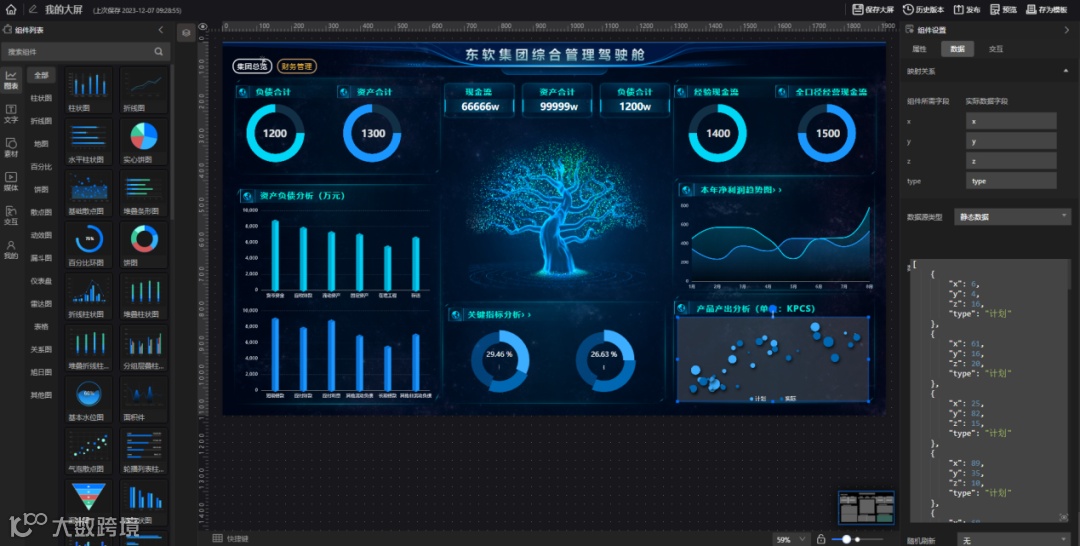This screenshot has width=1080, height=546.
Task: Select 全部 category filter
Action: 41,75
